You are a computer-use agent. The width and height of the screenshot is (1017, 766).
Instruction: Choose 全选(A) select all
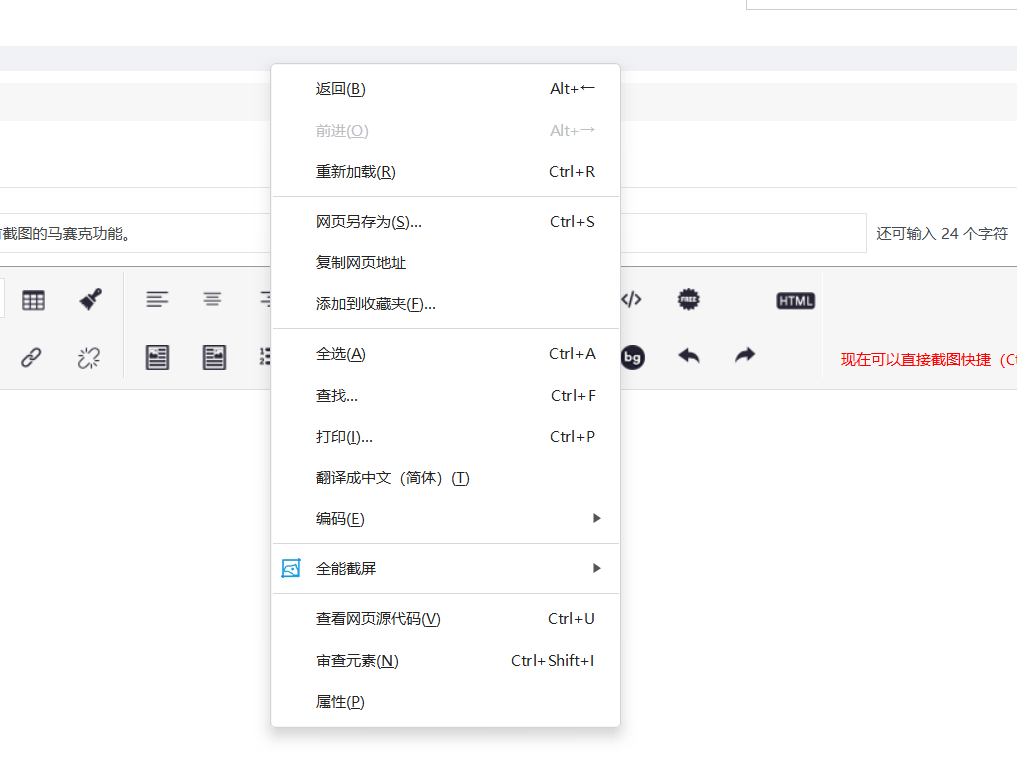(x=446, y=354)
